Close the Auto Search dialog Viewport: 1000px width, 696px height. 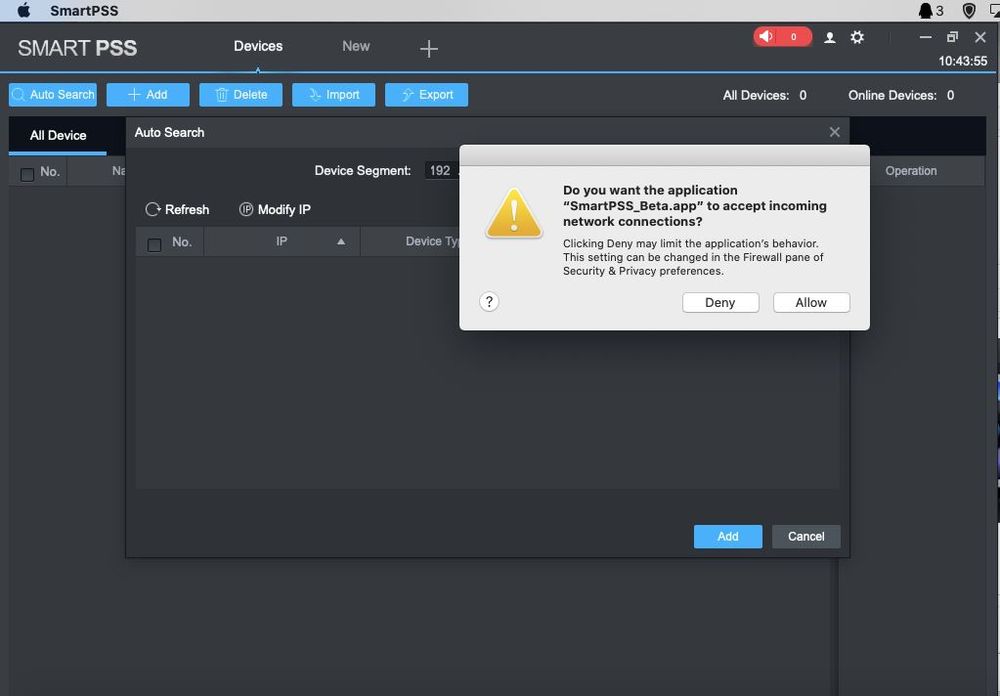(x=834, y=132)
